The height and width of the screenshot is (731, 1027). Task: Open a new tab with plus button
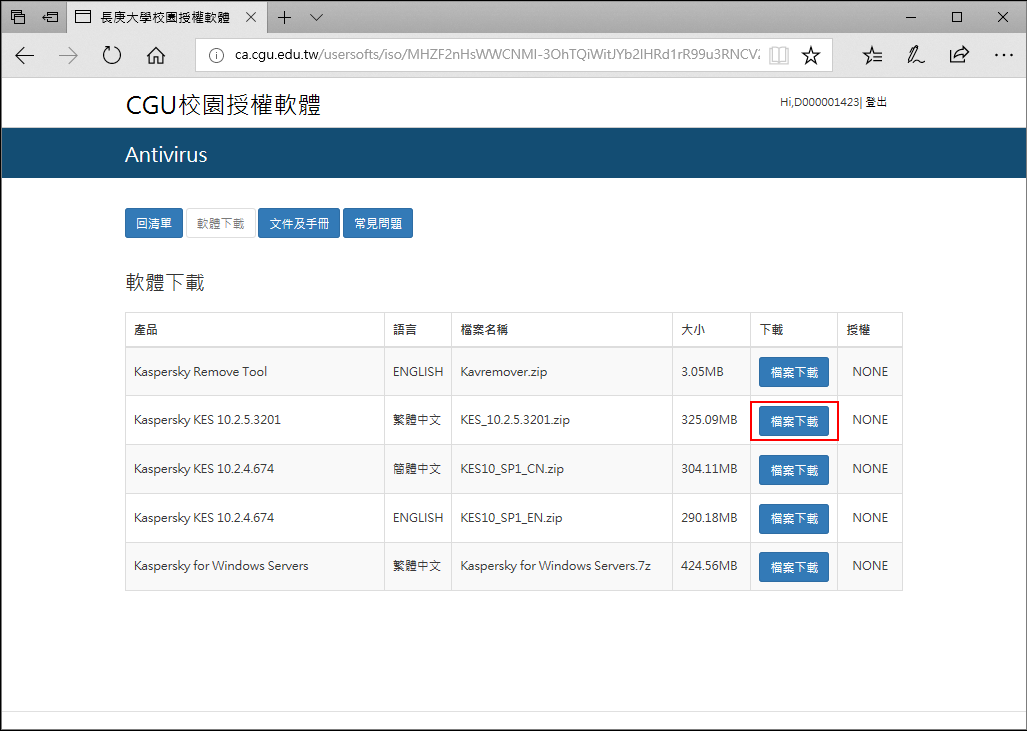(285, 18)
